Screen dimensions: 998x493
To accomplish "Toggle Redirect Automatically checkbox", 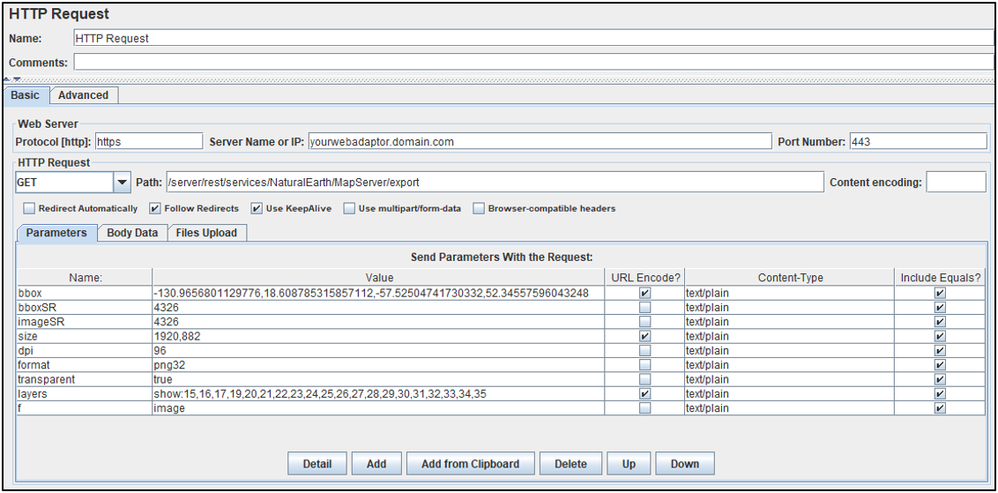I will coord(29,209).
